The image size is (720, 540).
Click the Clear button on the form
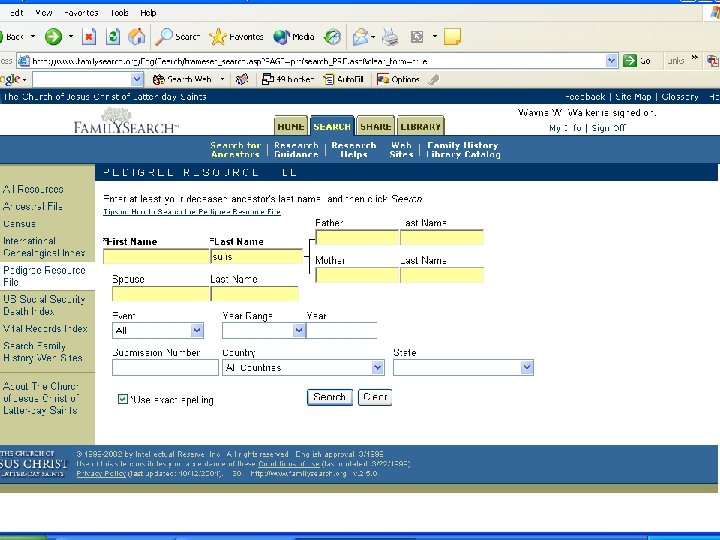tap(375, 397)
